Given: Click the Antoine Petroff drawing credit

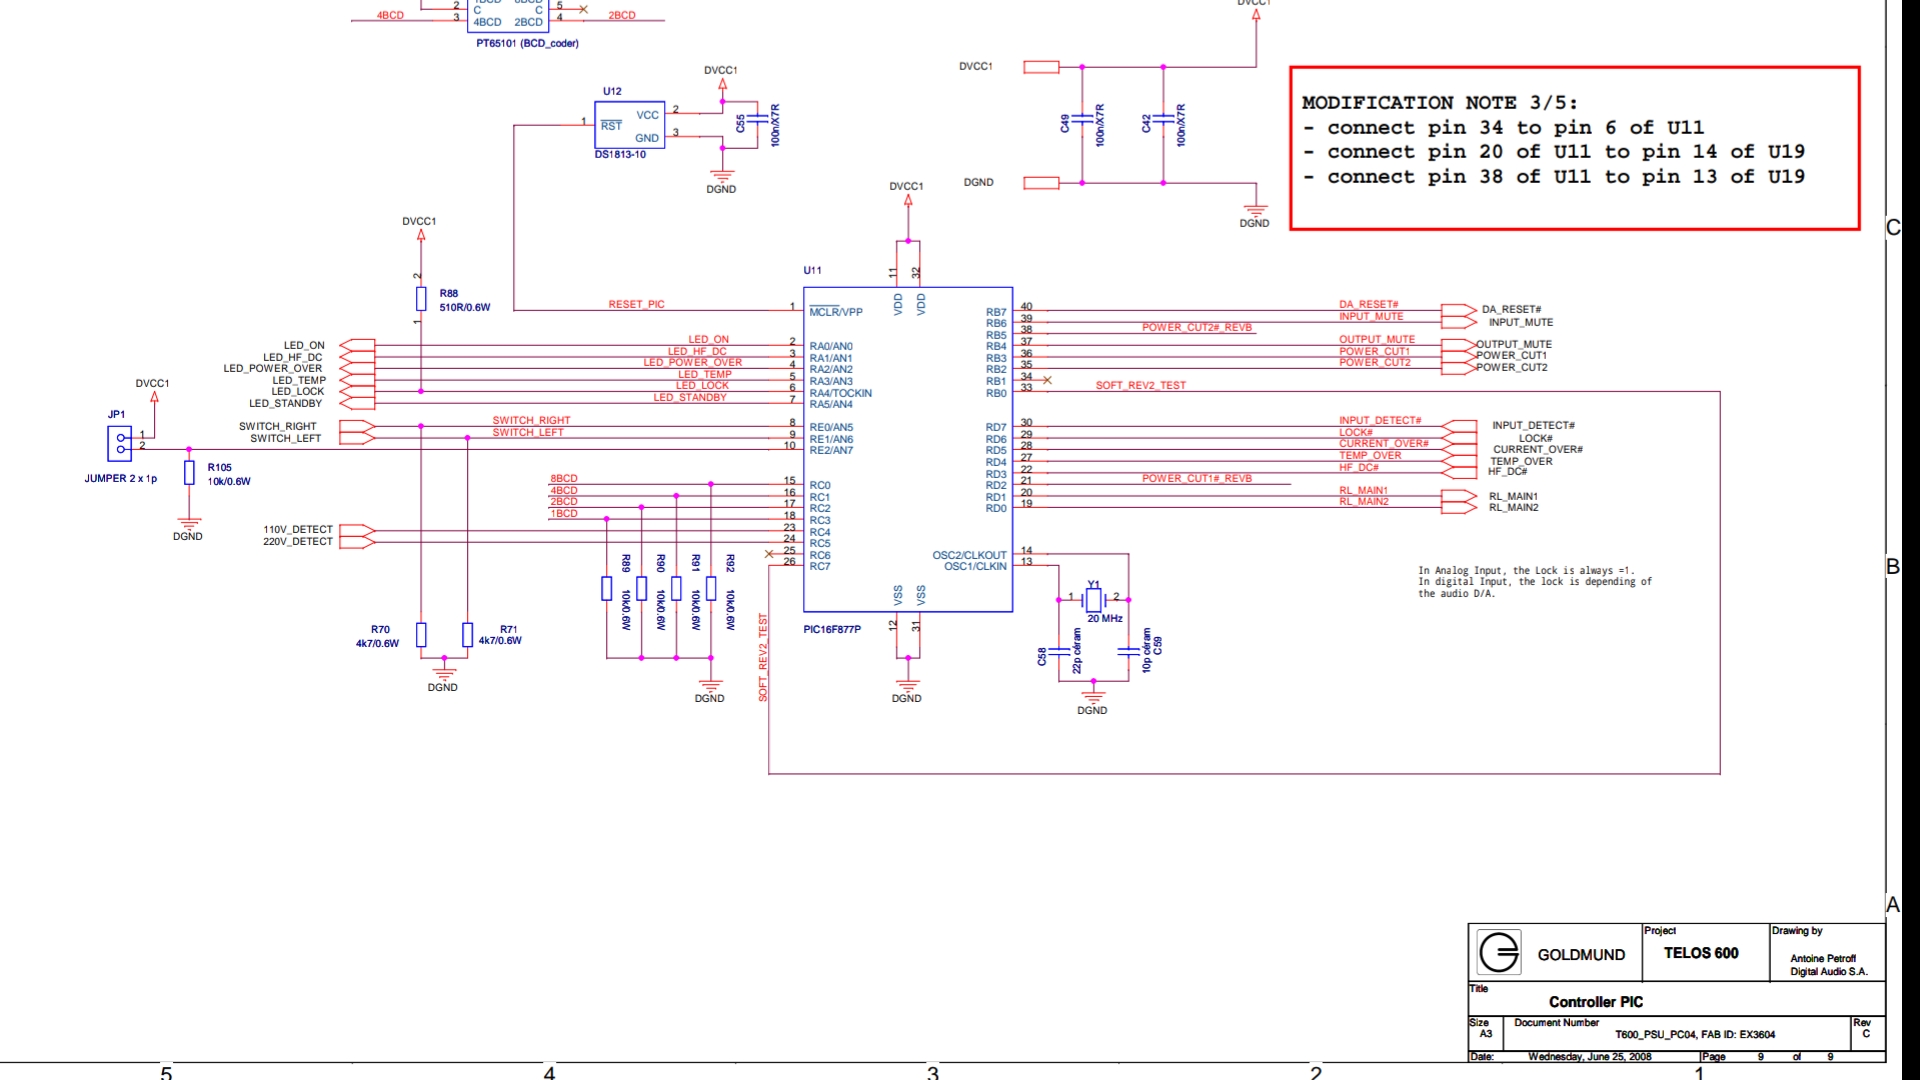Looking at the screenshot, I should click(1823, 958).
